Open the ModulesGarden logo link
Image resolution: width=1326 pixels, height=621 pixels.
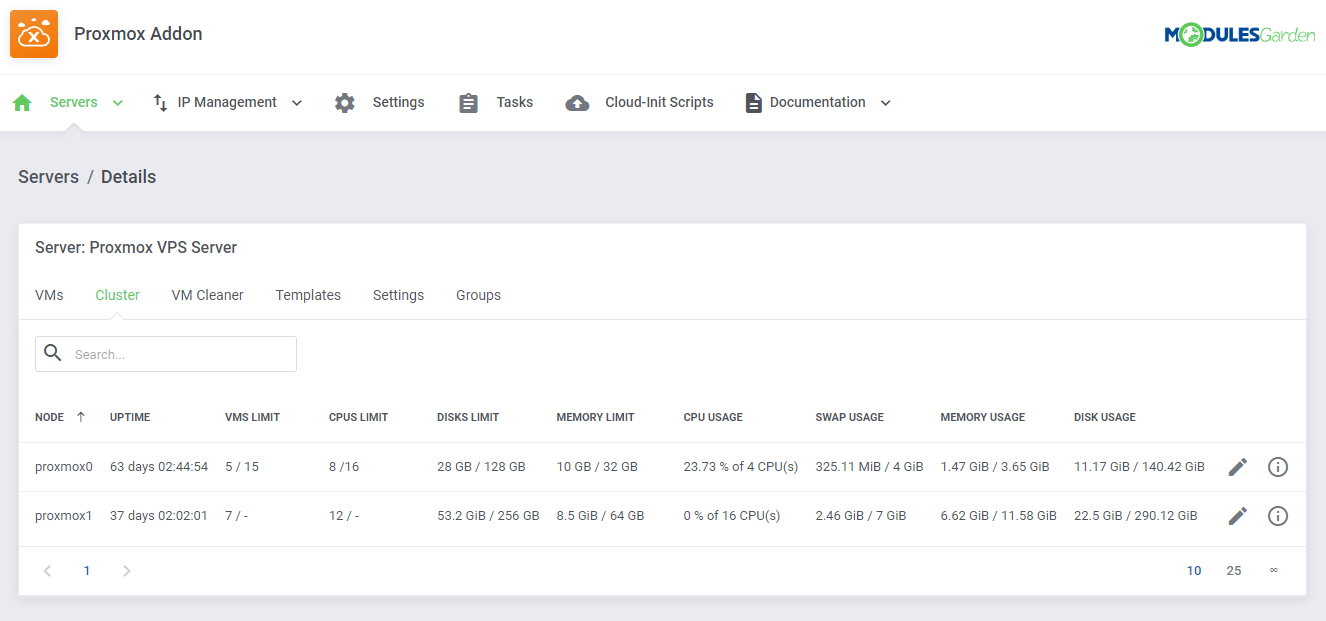(x=1239, y=35)
